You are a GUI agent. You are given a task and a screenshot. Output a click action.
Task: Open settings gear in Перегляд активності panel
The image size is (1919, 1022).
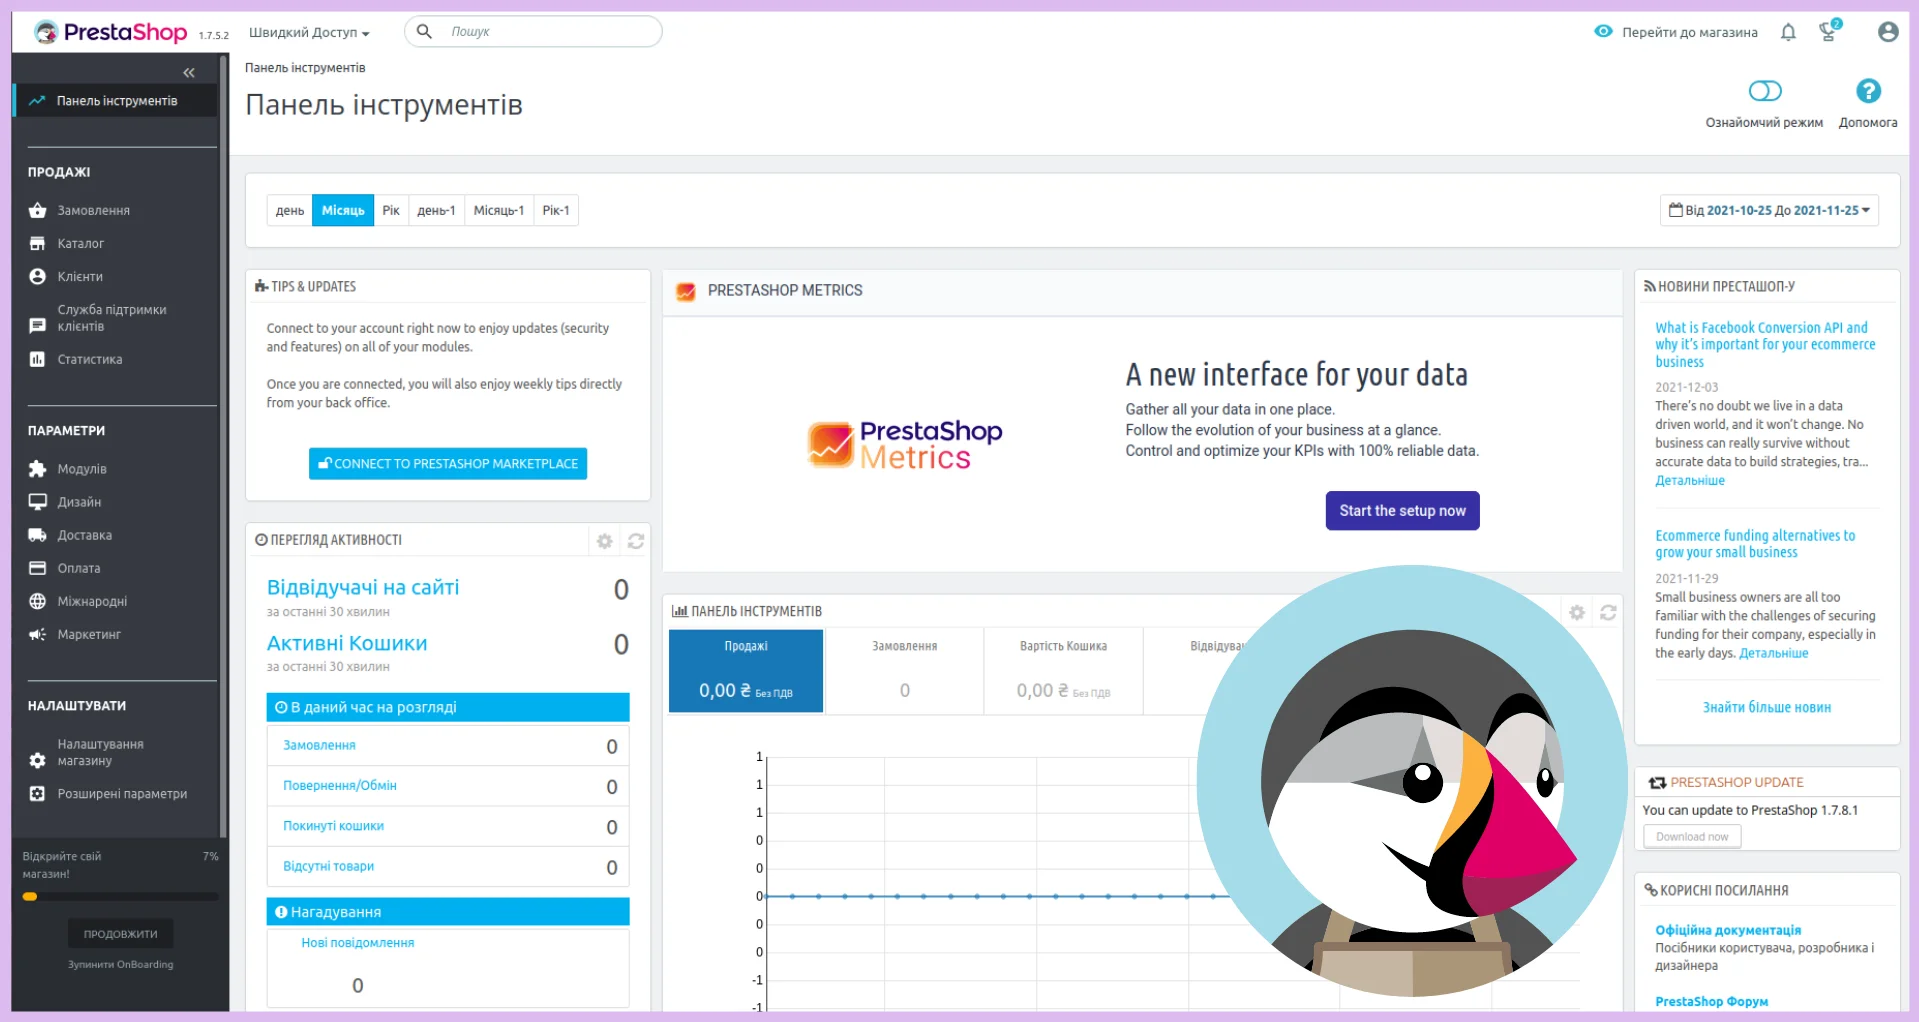[605, 541]
